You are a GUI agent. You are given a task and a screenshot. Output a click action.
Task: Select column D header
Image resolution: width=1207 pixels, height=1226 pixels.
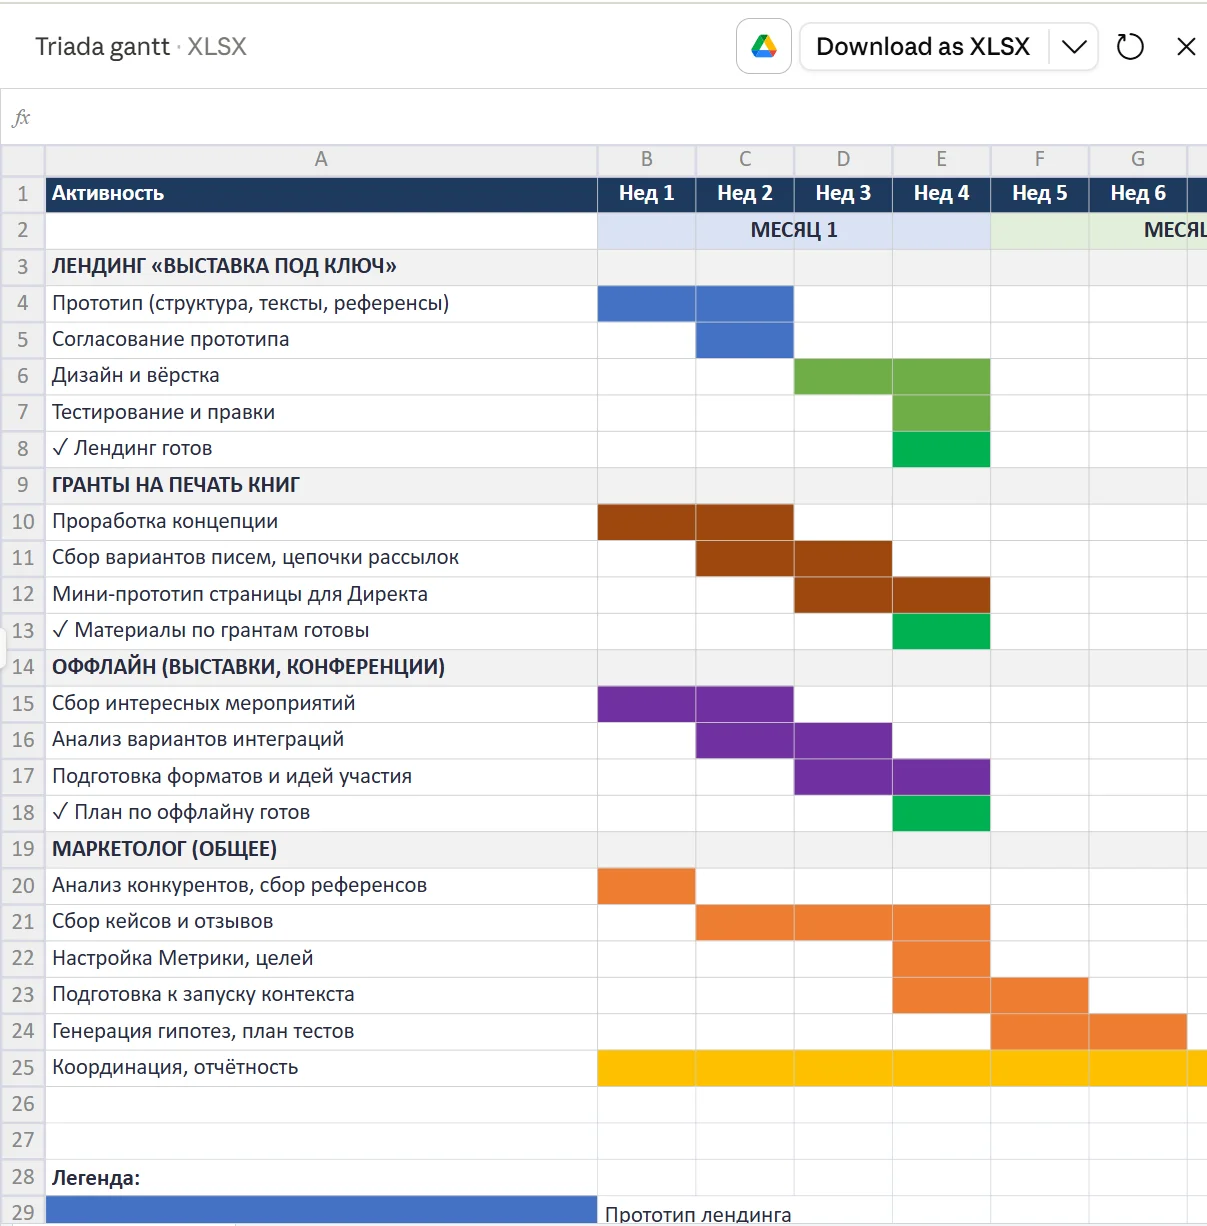tap(843, 159)
